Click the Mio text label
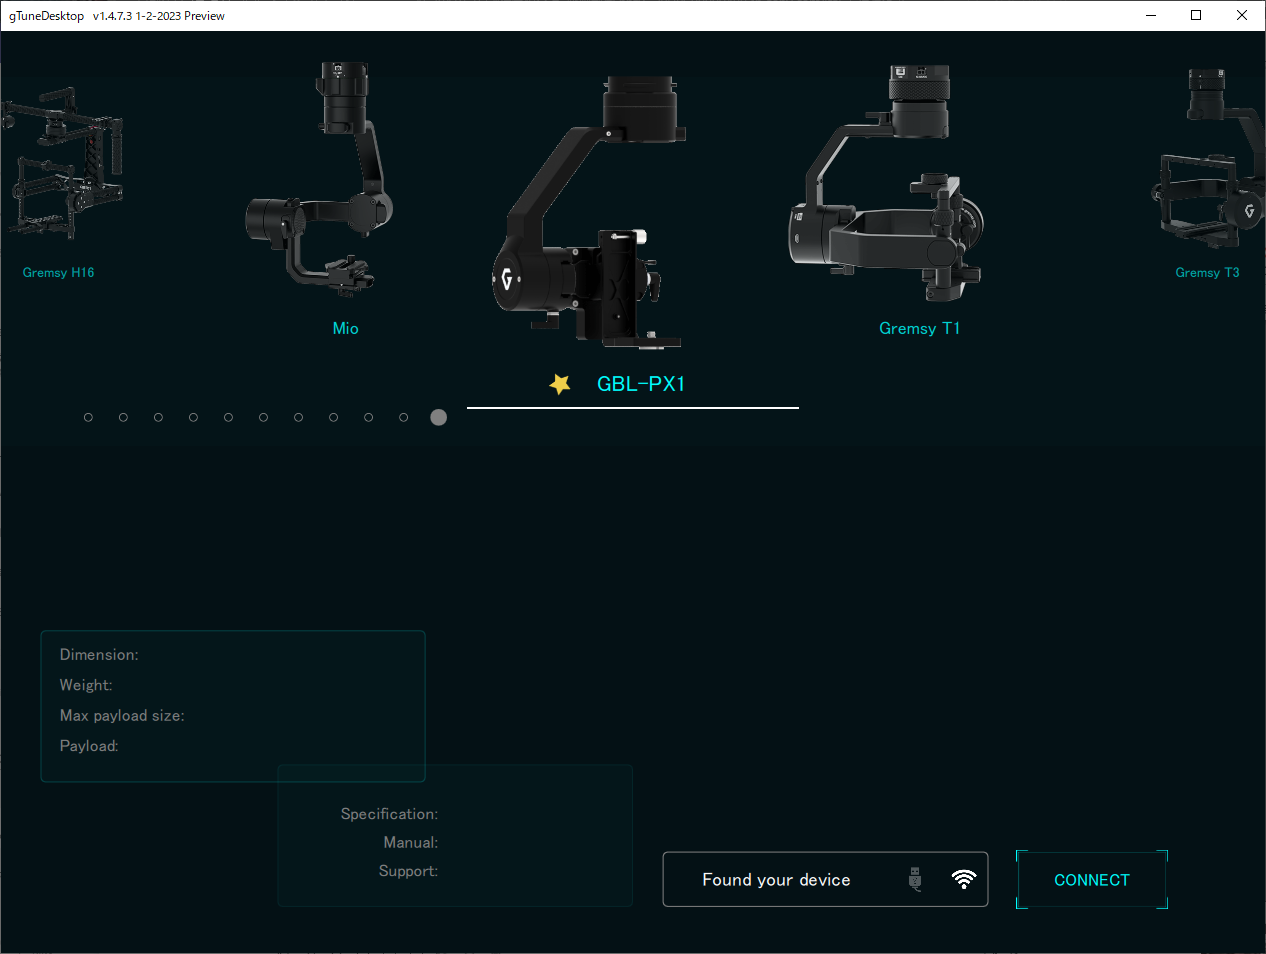 point(345,328)
